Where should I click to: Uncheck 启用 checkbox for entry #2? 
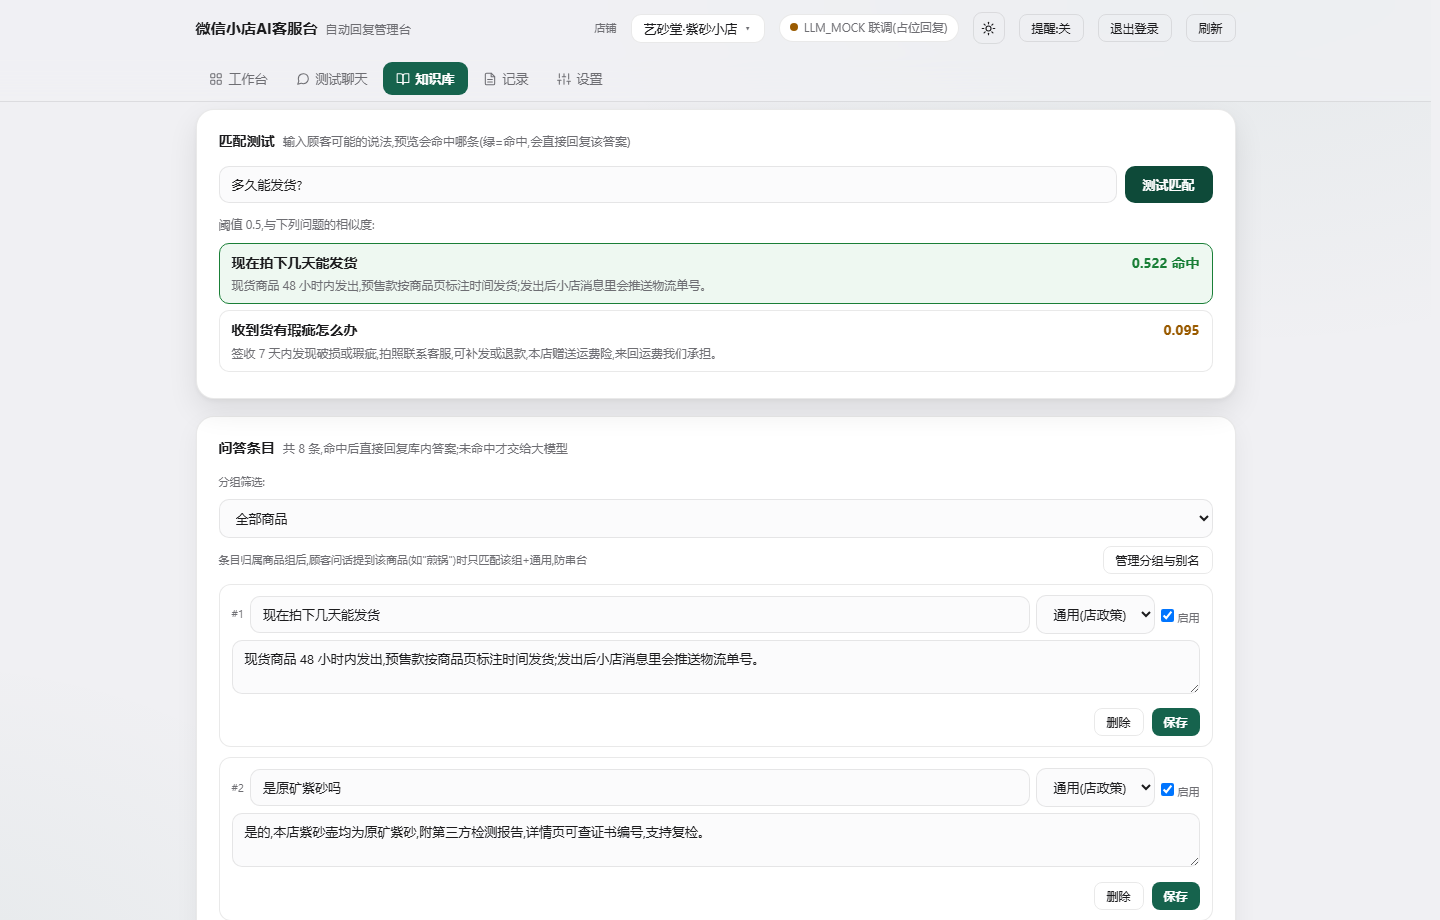(x=1167, y=789)
